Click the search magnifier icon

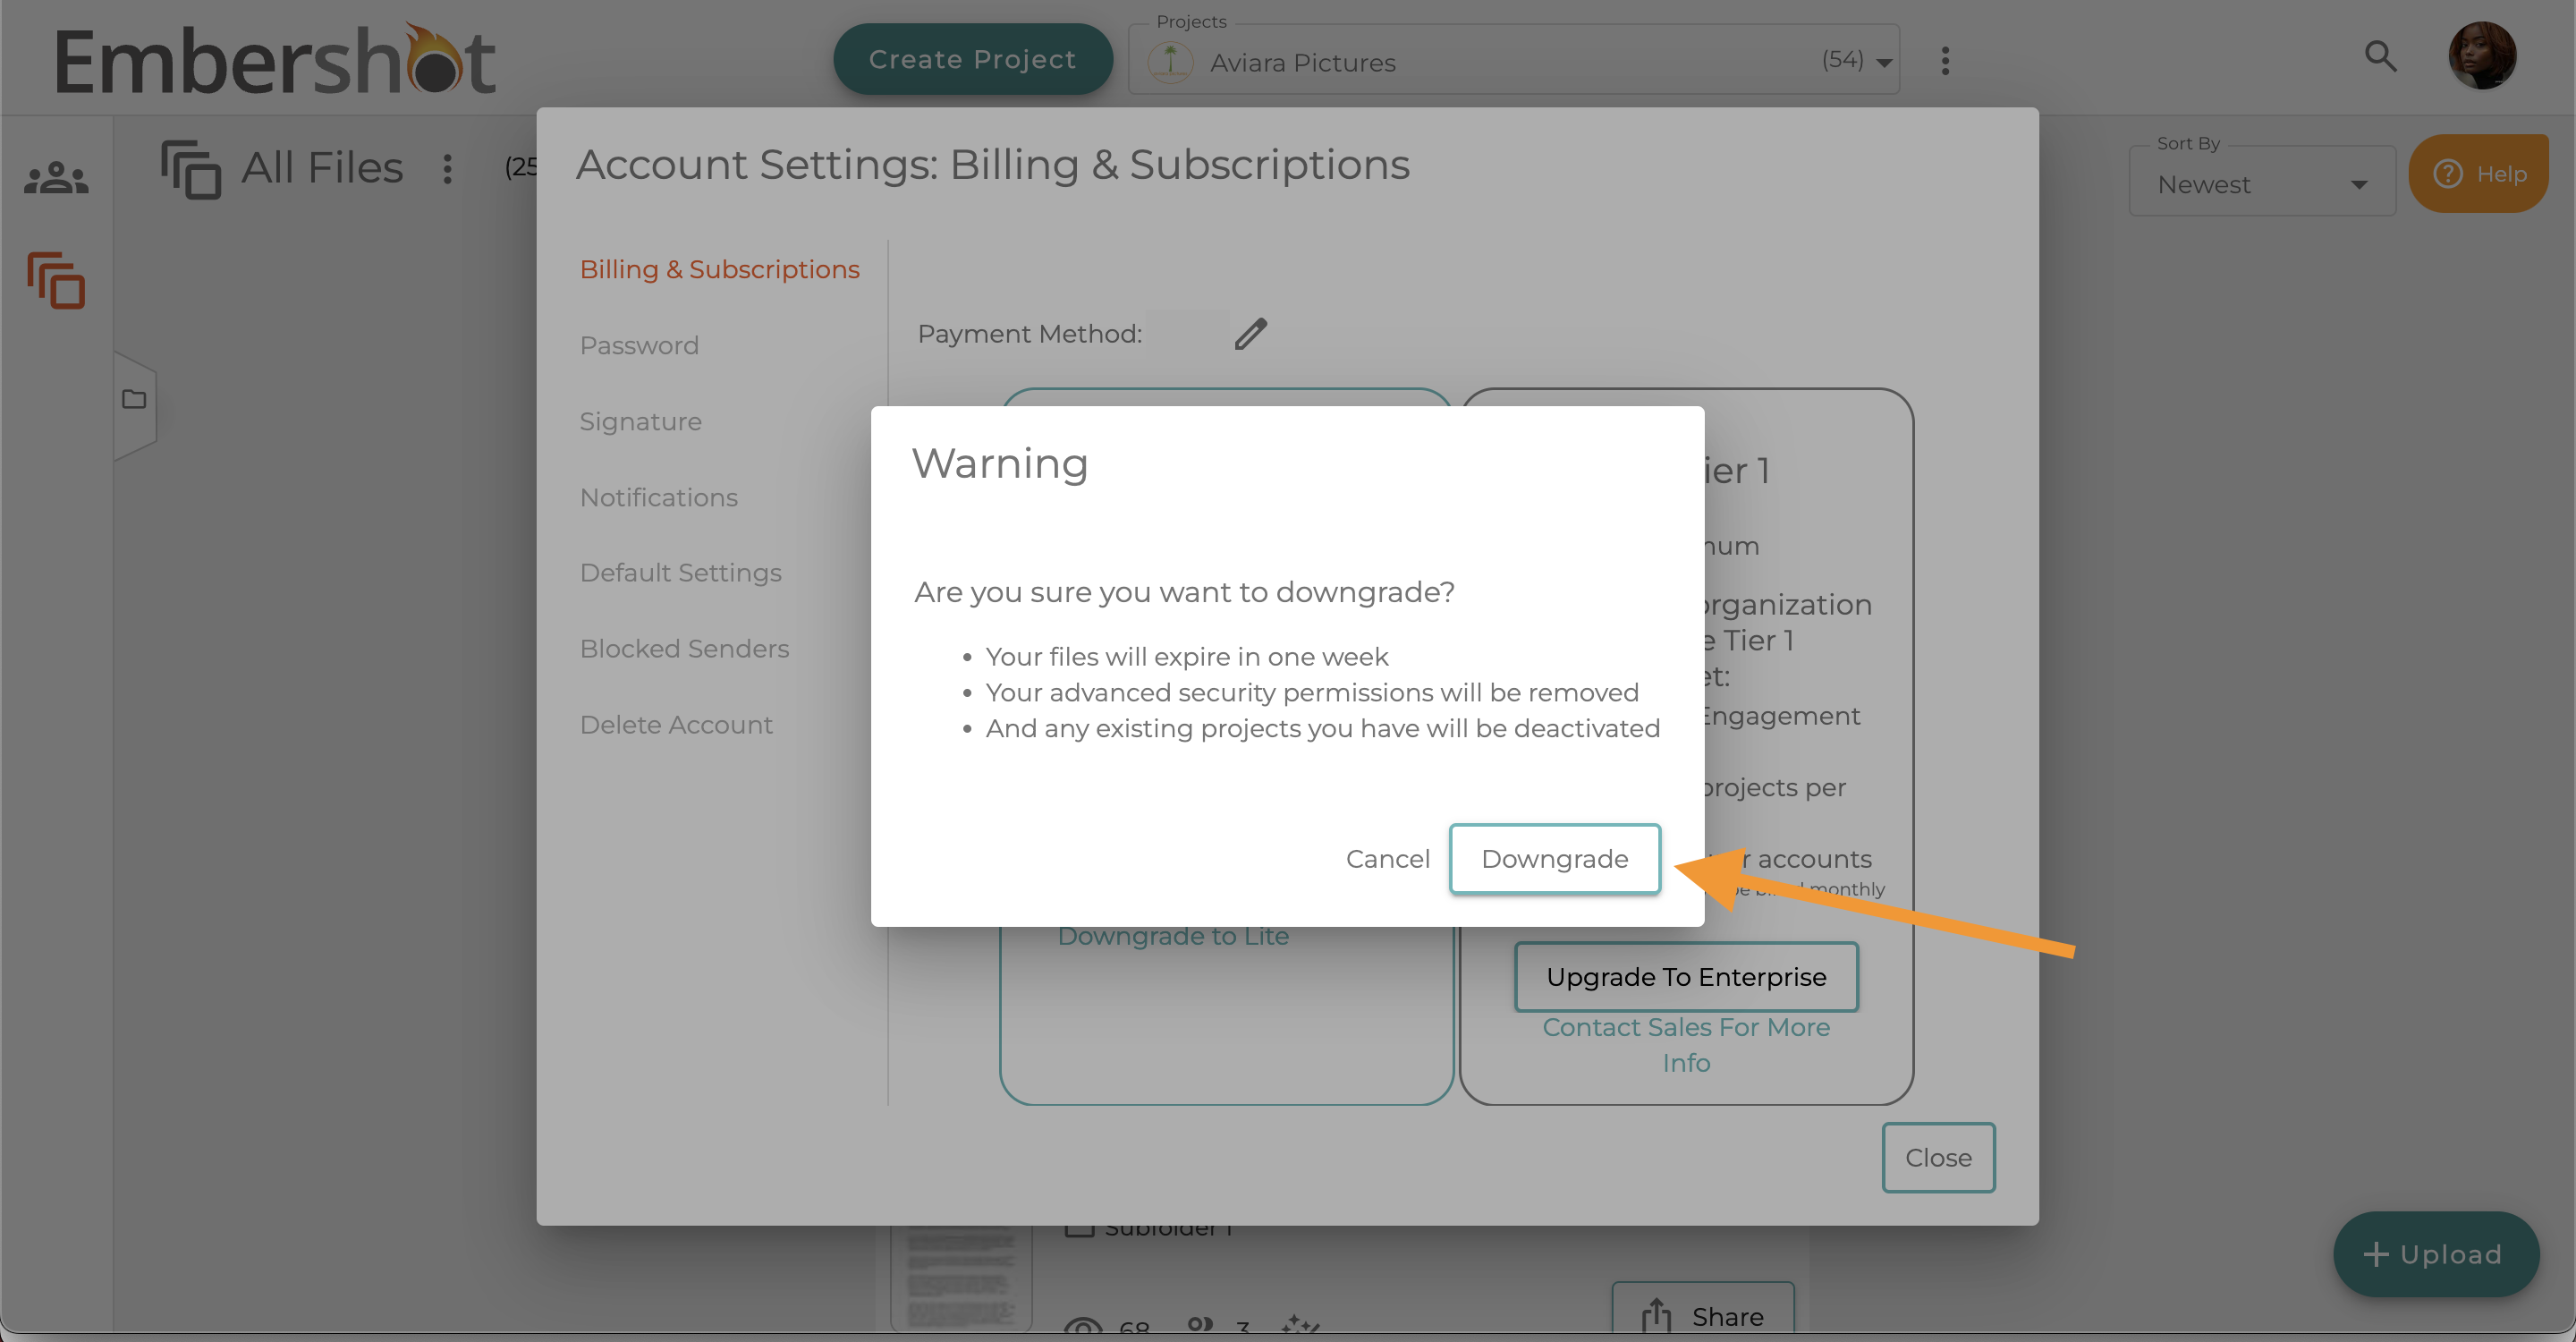[2381, 57]
